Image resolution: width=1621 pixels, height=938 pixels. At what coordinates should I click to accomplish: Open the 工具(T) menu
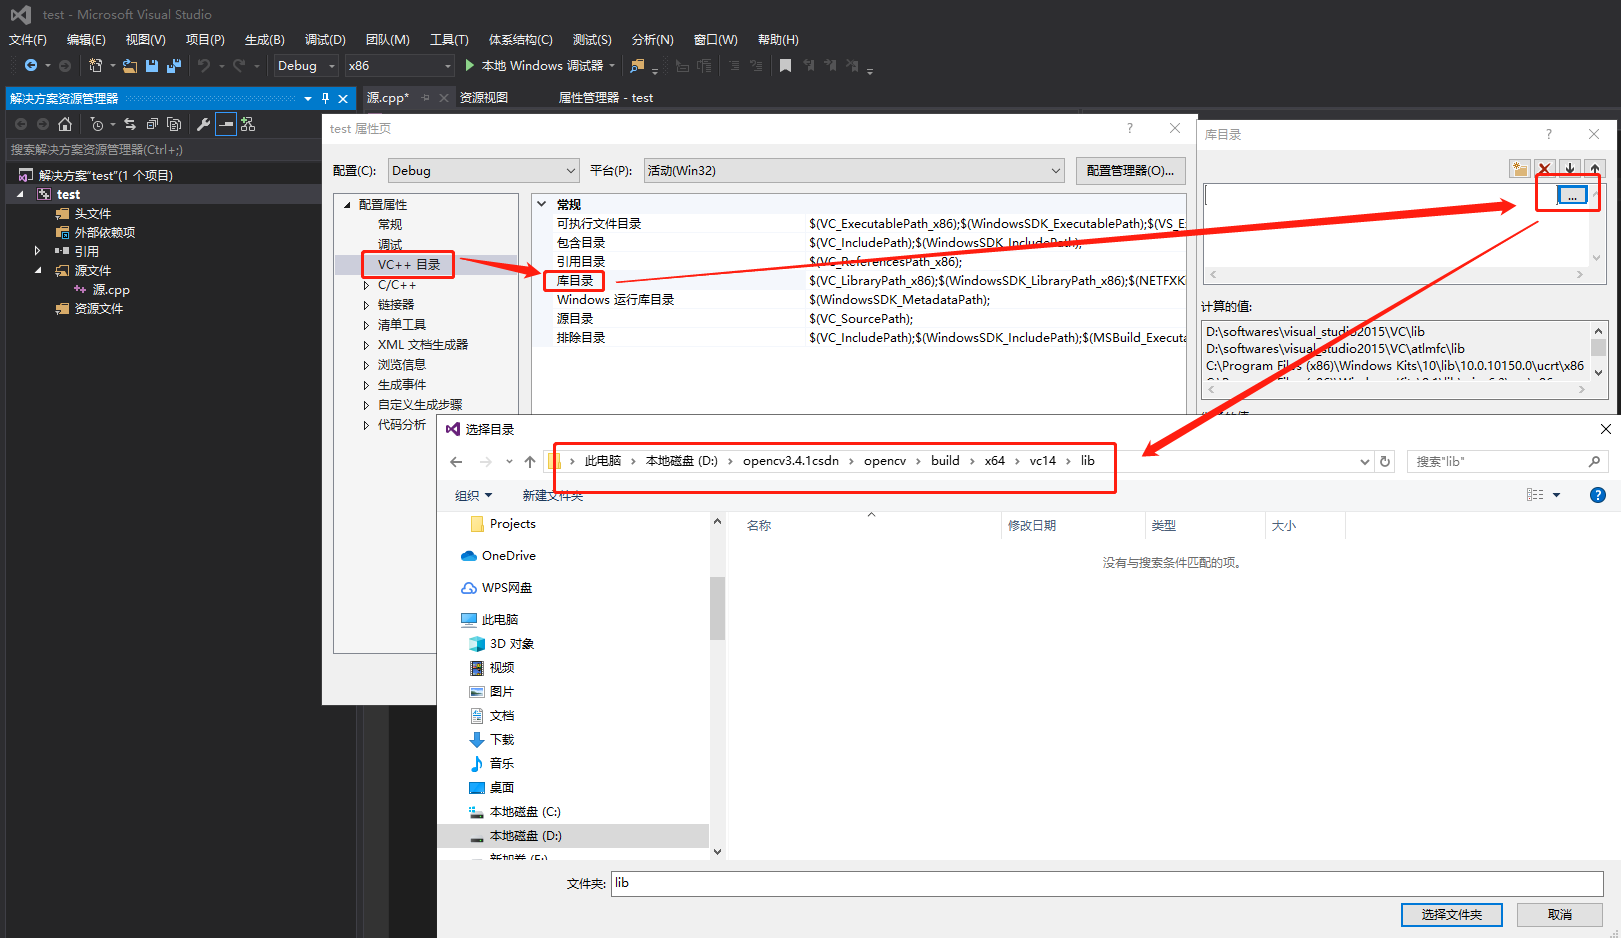click(449, 40)
